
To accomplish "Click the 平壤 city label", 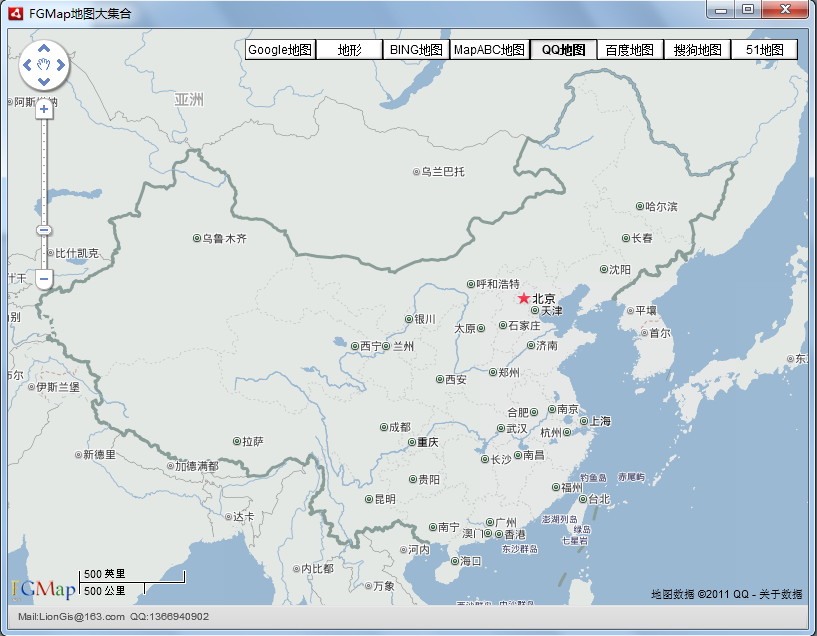I will click(x=646, y=310).
